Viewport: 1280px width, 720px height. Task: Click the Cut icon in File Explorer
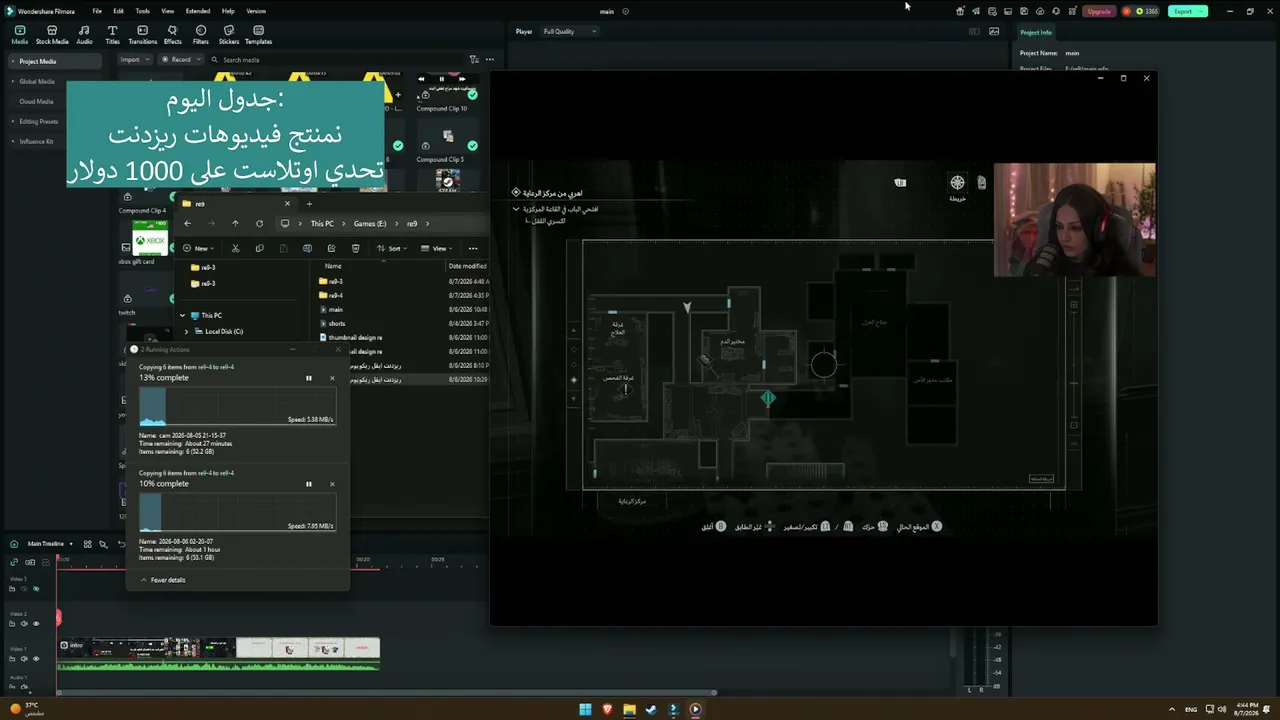[x=235, y=249]
